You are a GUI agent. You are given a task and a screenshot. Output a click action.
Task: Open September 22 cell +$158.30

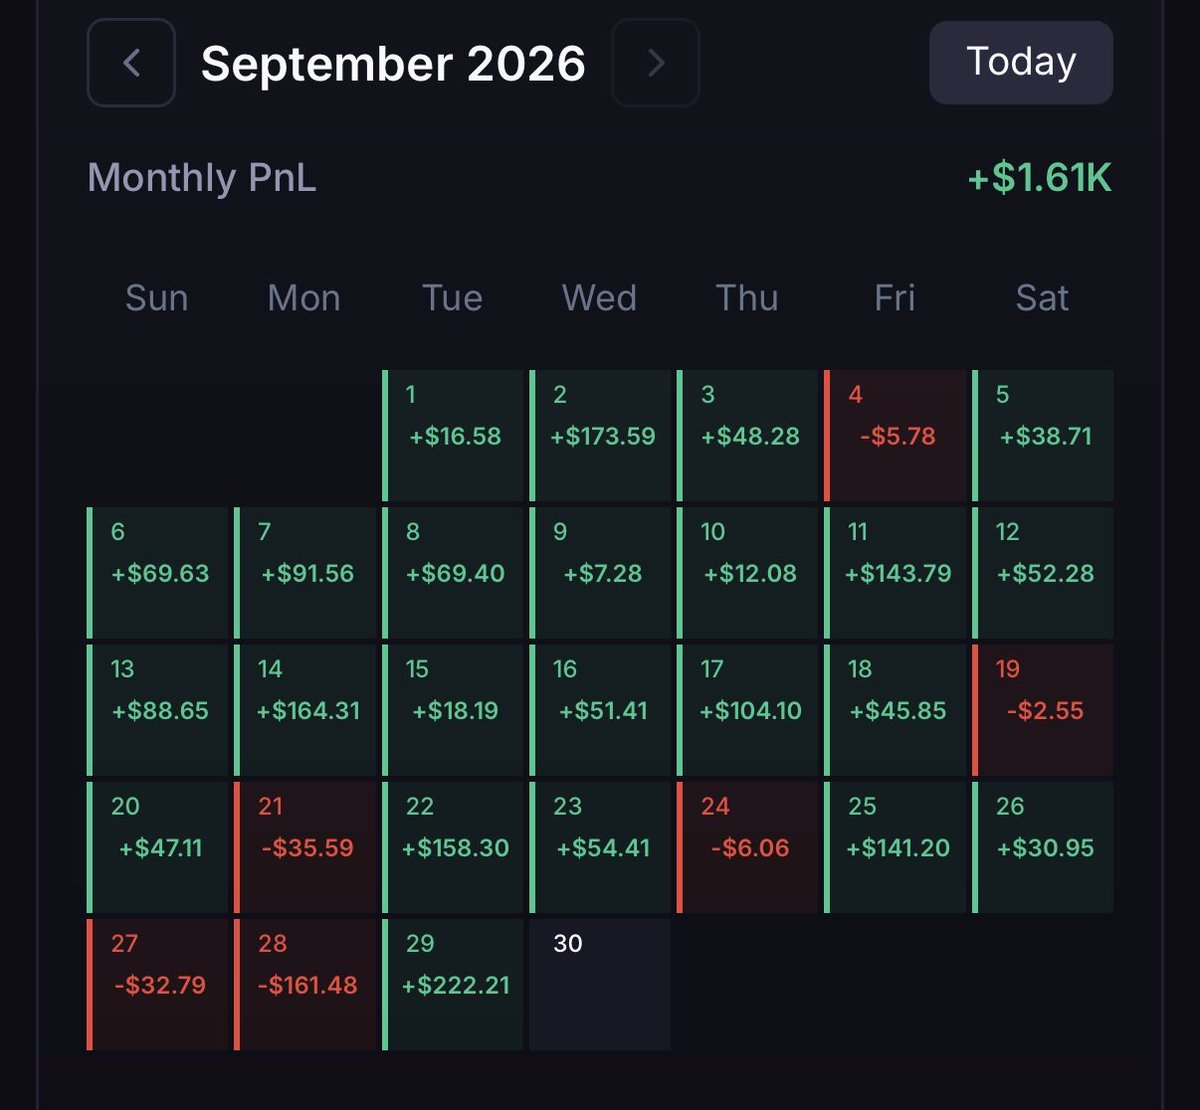click(x=454, y=847)
